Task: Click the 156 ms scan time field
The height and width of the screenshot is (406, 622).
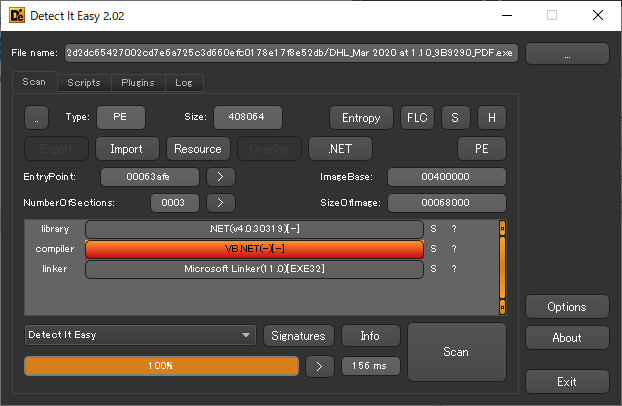Action: (371, 366)
